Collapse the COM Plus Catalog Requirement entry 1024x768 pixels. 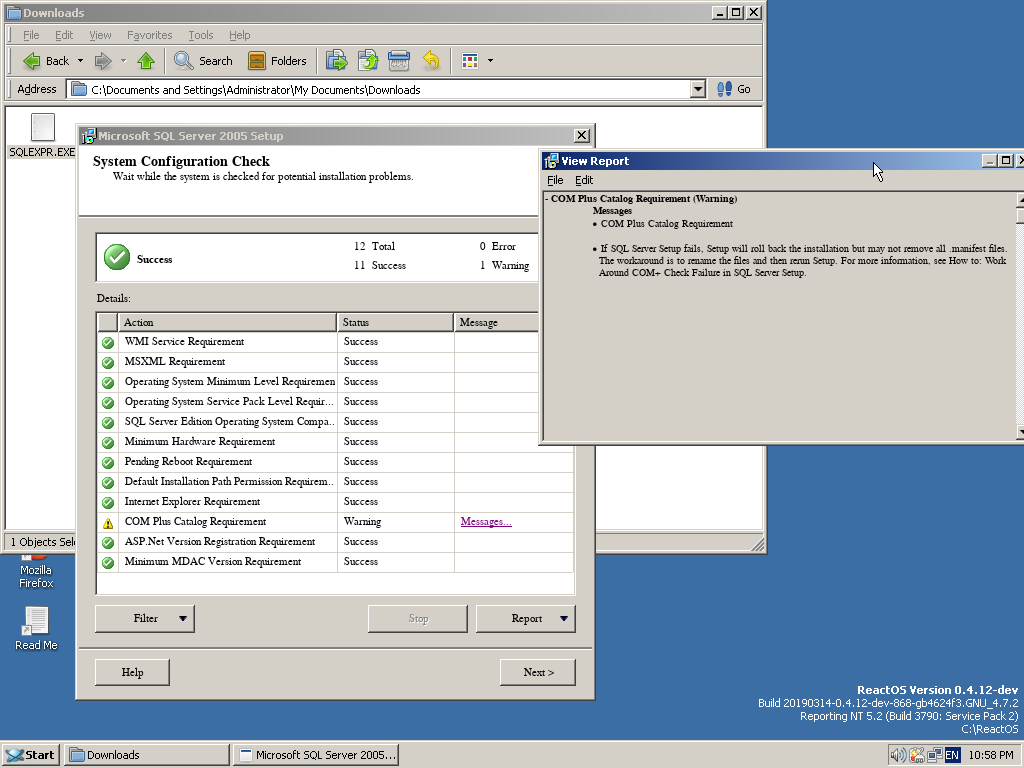point(547,199)
